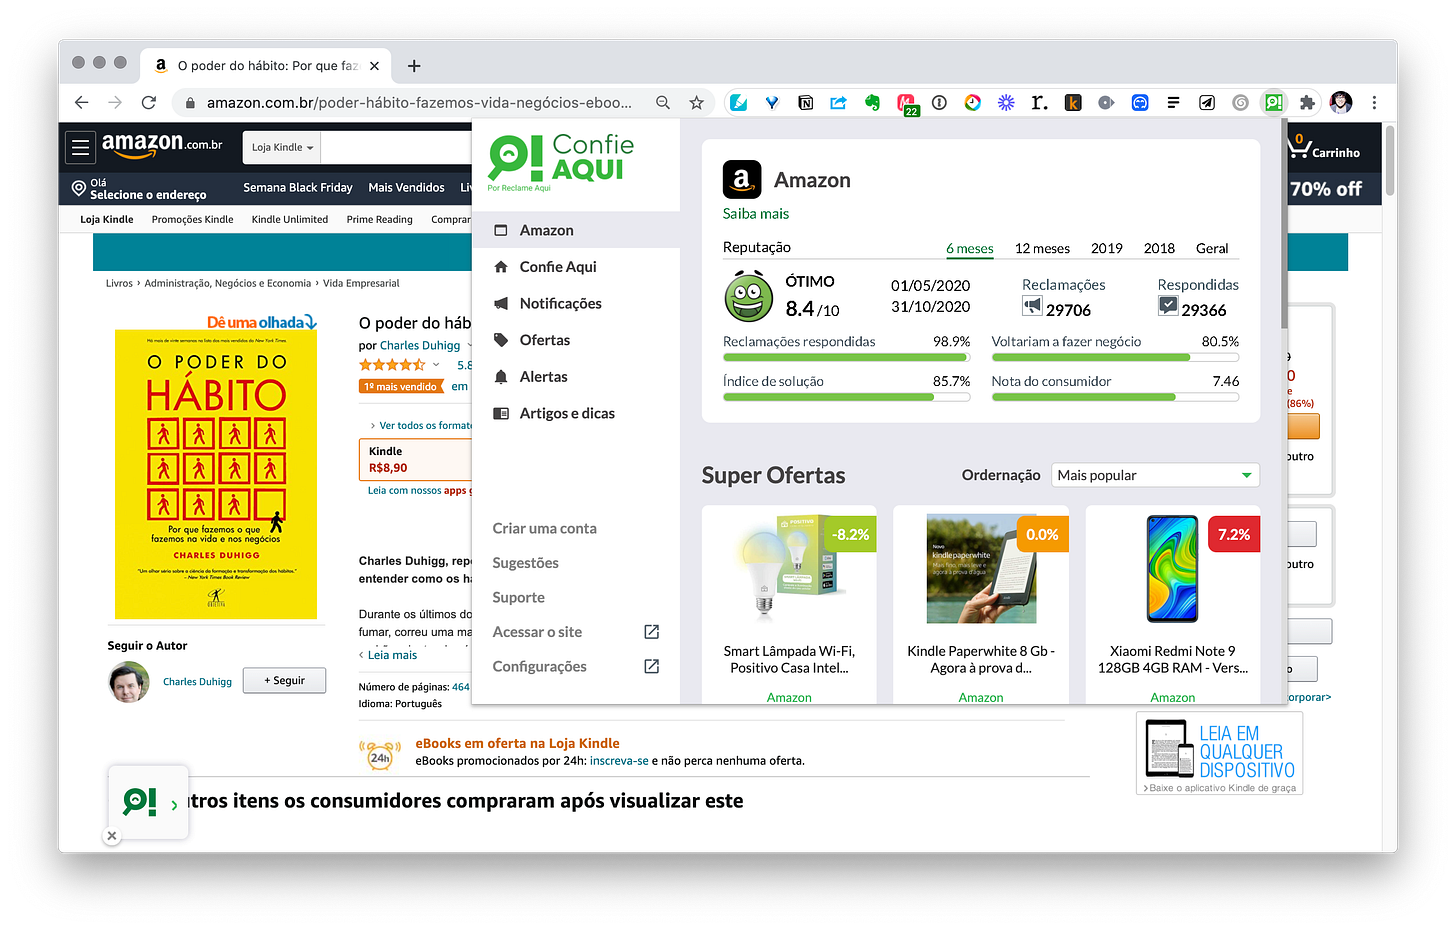The width and height of the screenshot is (1456, 930).
Task: Open 'Mais Vendidos' nav item
Action: (x=406, y=188)
